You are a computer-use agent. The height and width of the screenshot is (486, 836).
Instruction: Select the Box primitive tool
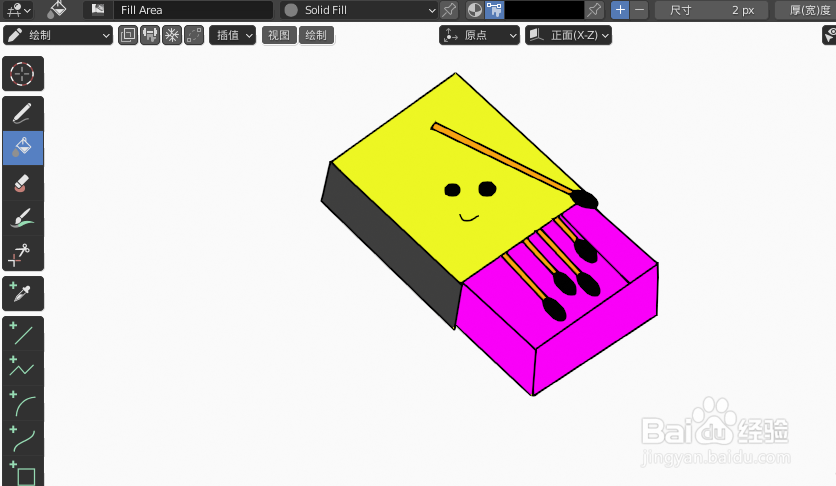pos(22,472)
